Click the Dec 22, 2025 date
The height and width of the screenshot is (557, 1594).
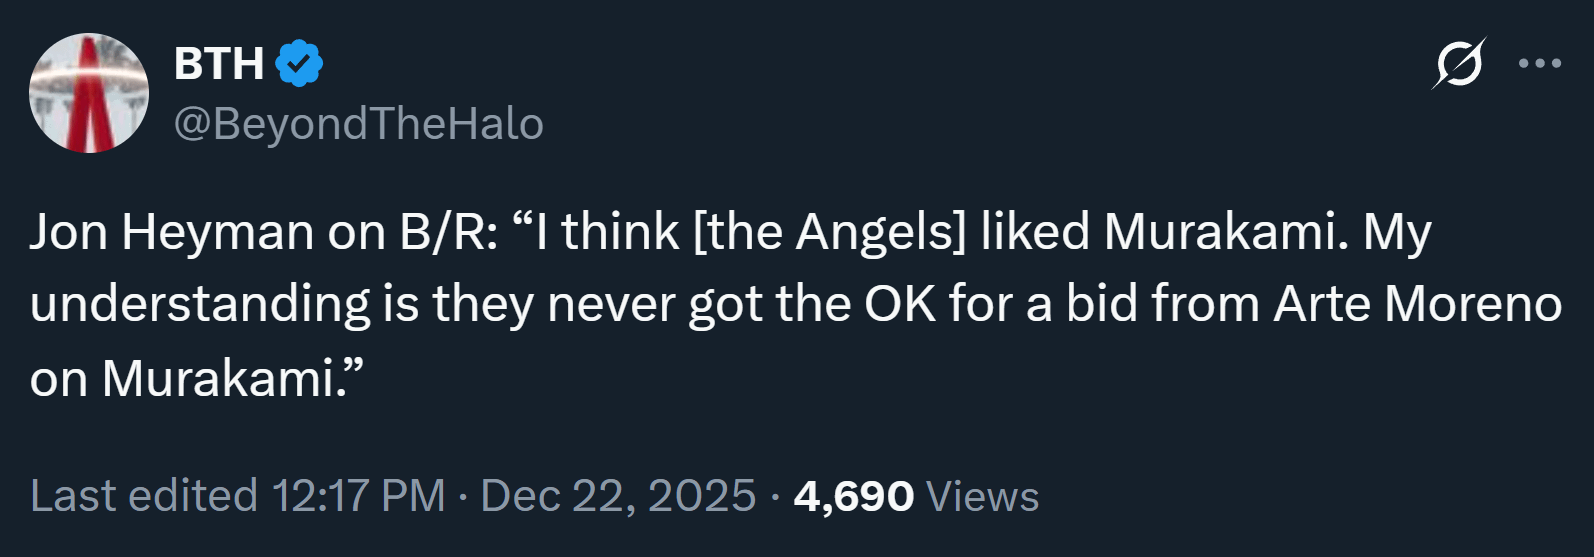coord(618,496)
